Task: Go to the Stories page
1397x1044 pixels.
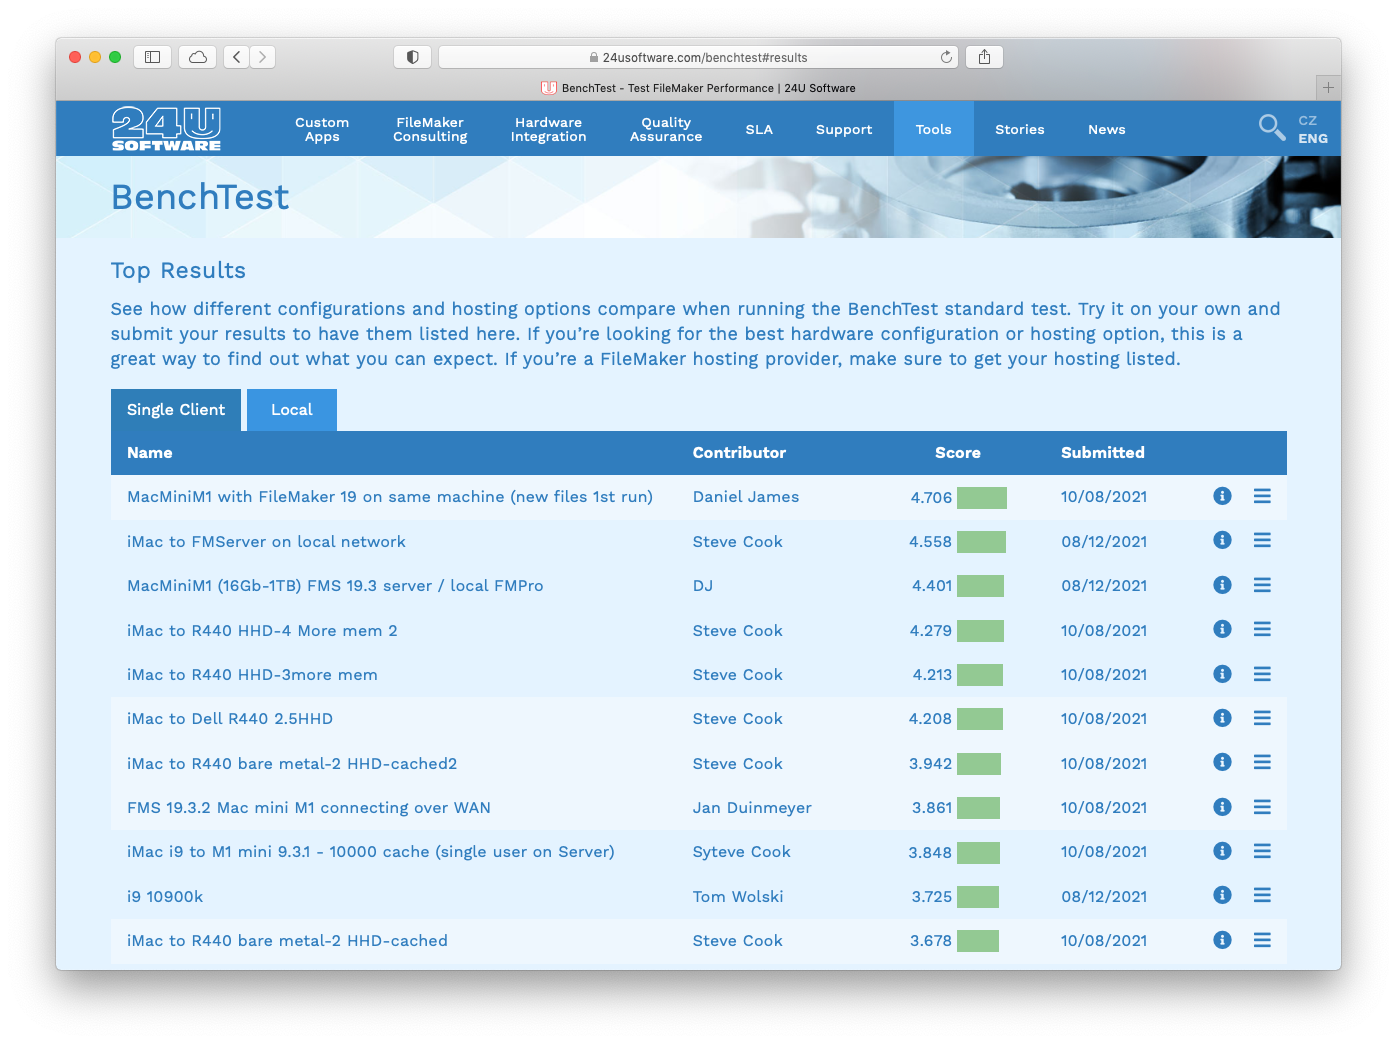Action: click(1020, 129)
